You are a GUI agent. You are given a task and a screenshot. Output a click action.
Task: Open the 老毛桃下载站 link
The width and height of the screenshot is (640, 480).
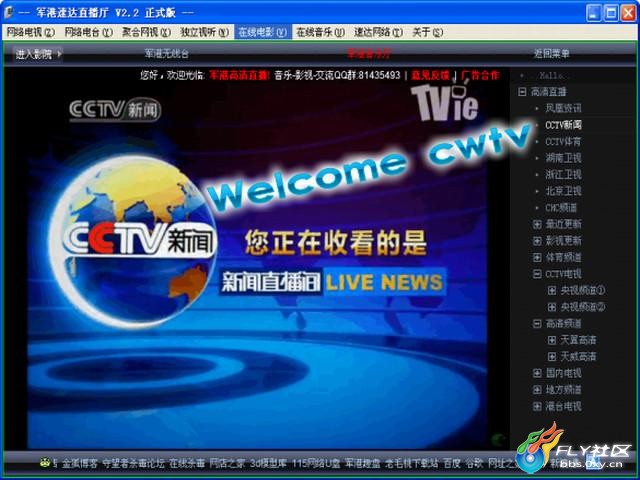pos(412,463)
